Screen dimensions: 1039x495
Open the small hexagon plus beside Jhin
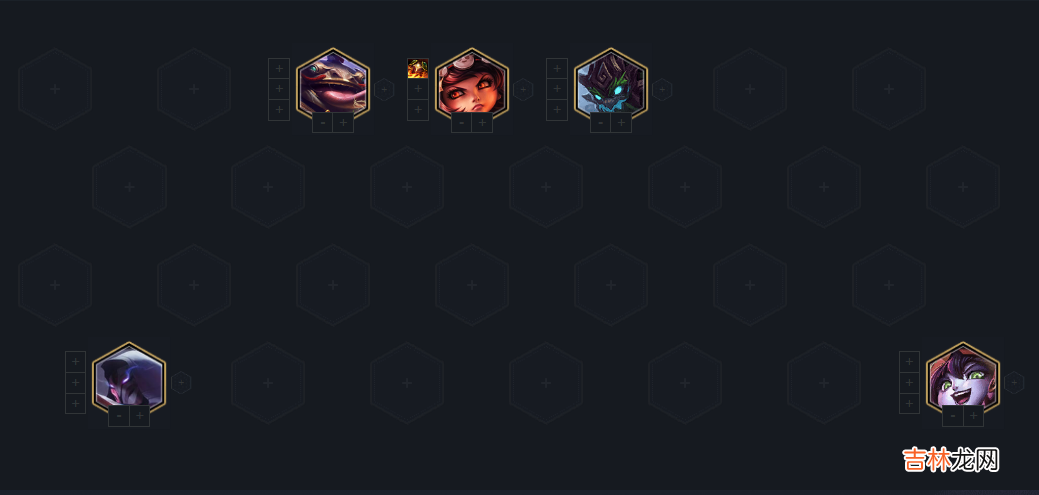(181, 382)
